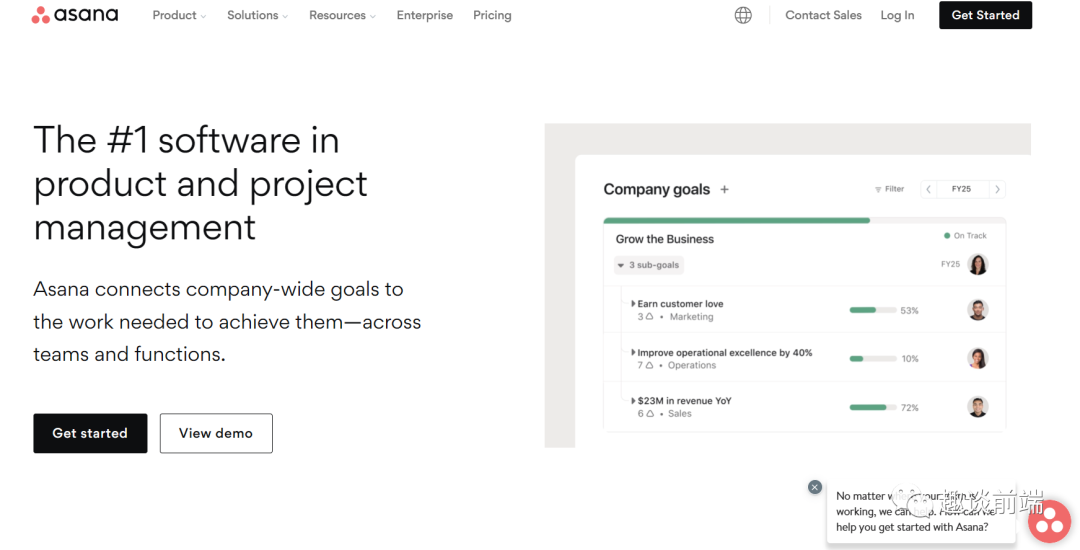Click the Earn customer love owner avatar

(x=978, y=310)
